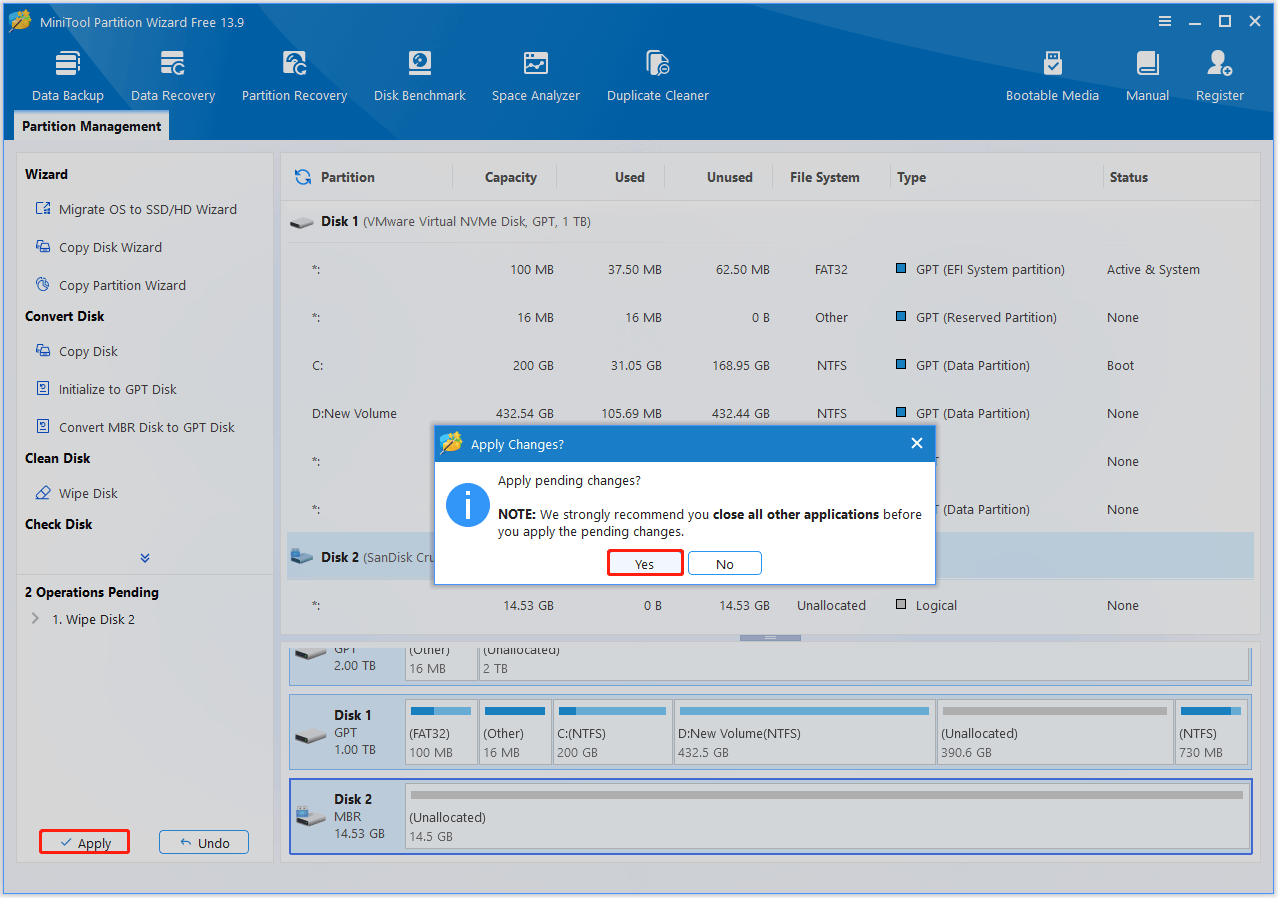Open Data Recovery tool
Image resolution: width=1278 pixels, height=898 pixels.
click(173, 75)
